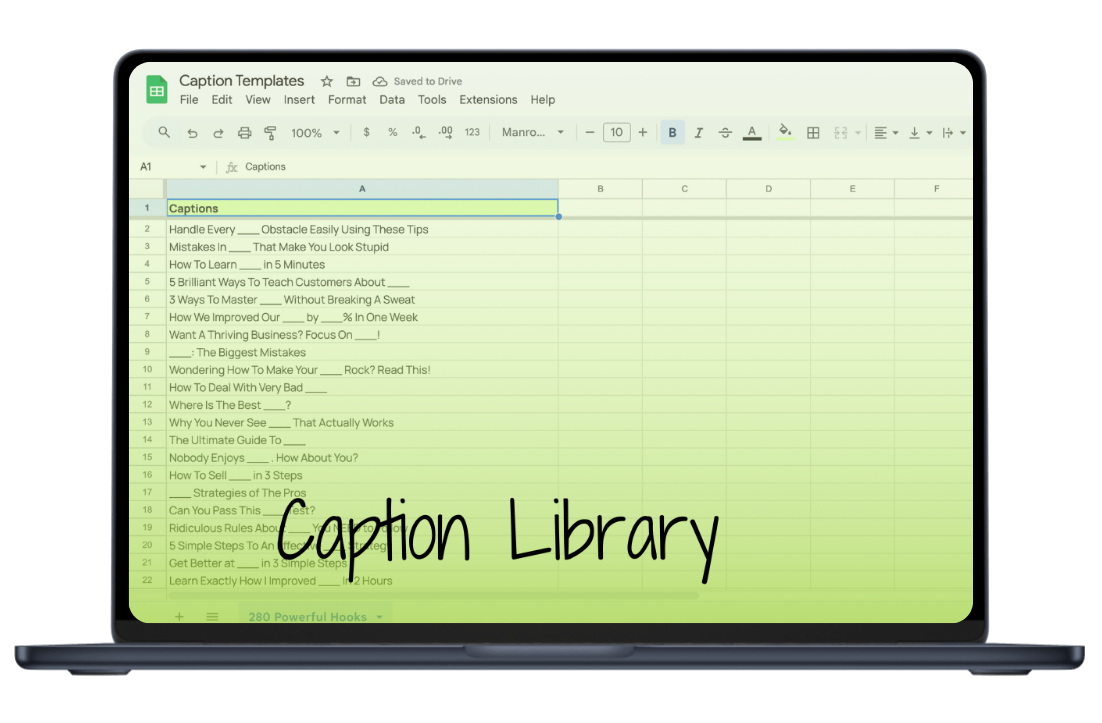
Task: Click the move to folder icon
Action: pyautogui.click(x=353, y=81)
